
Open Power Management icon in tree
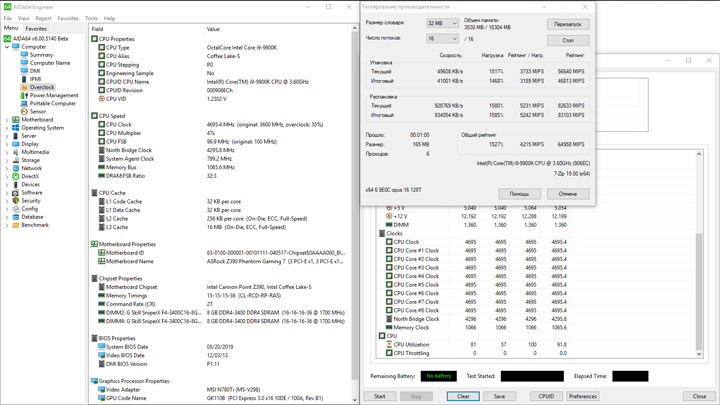coord(24,96)
